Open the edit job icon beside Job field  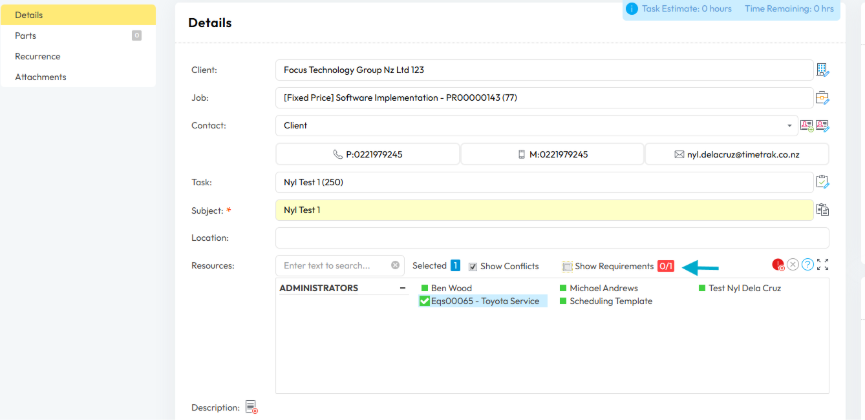pyautogui.click(x=822, y=98)
